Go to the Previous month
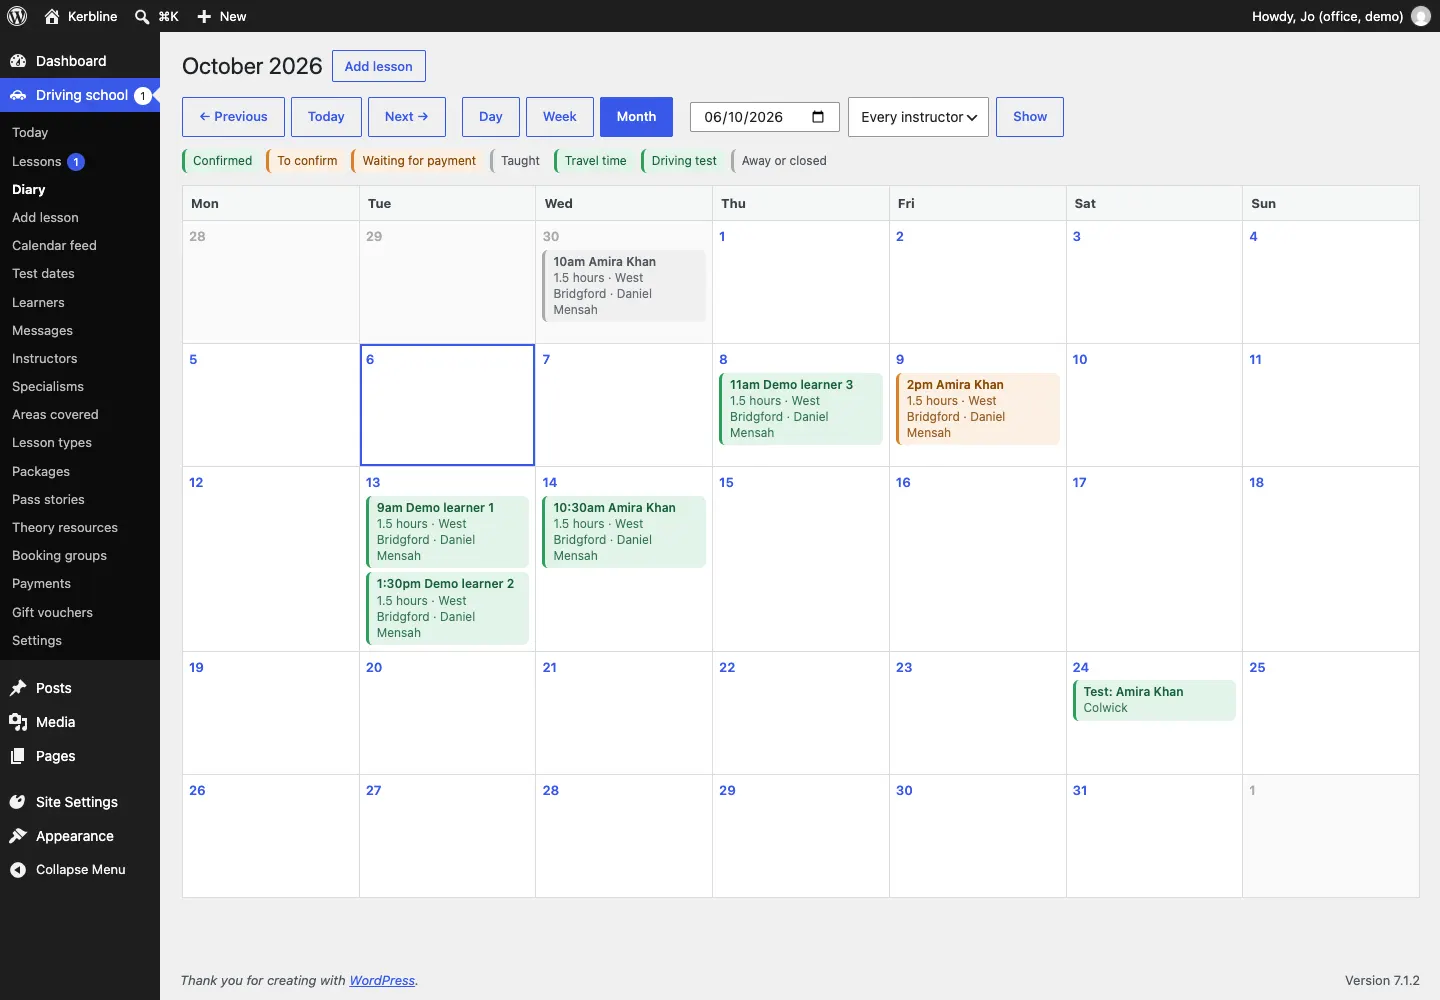1440x1000 pixels. tap(233, 117)
